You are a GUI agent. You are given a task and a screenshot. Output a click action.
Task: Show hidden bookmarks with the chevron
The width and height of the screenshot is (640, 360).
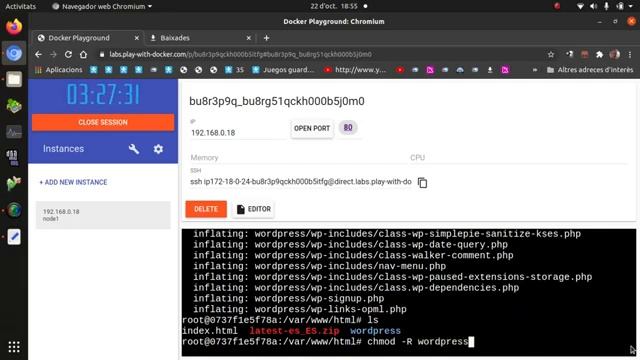pos(535,70)
